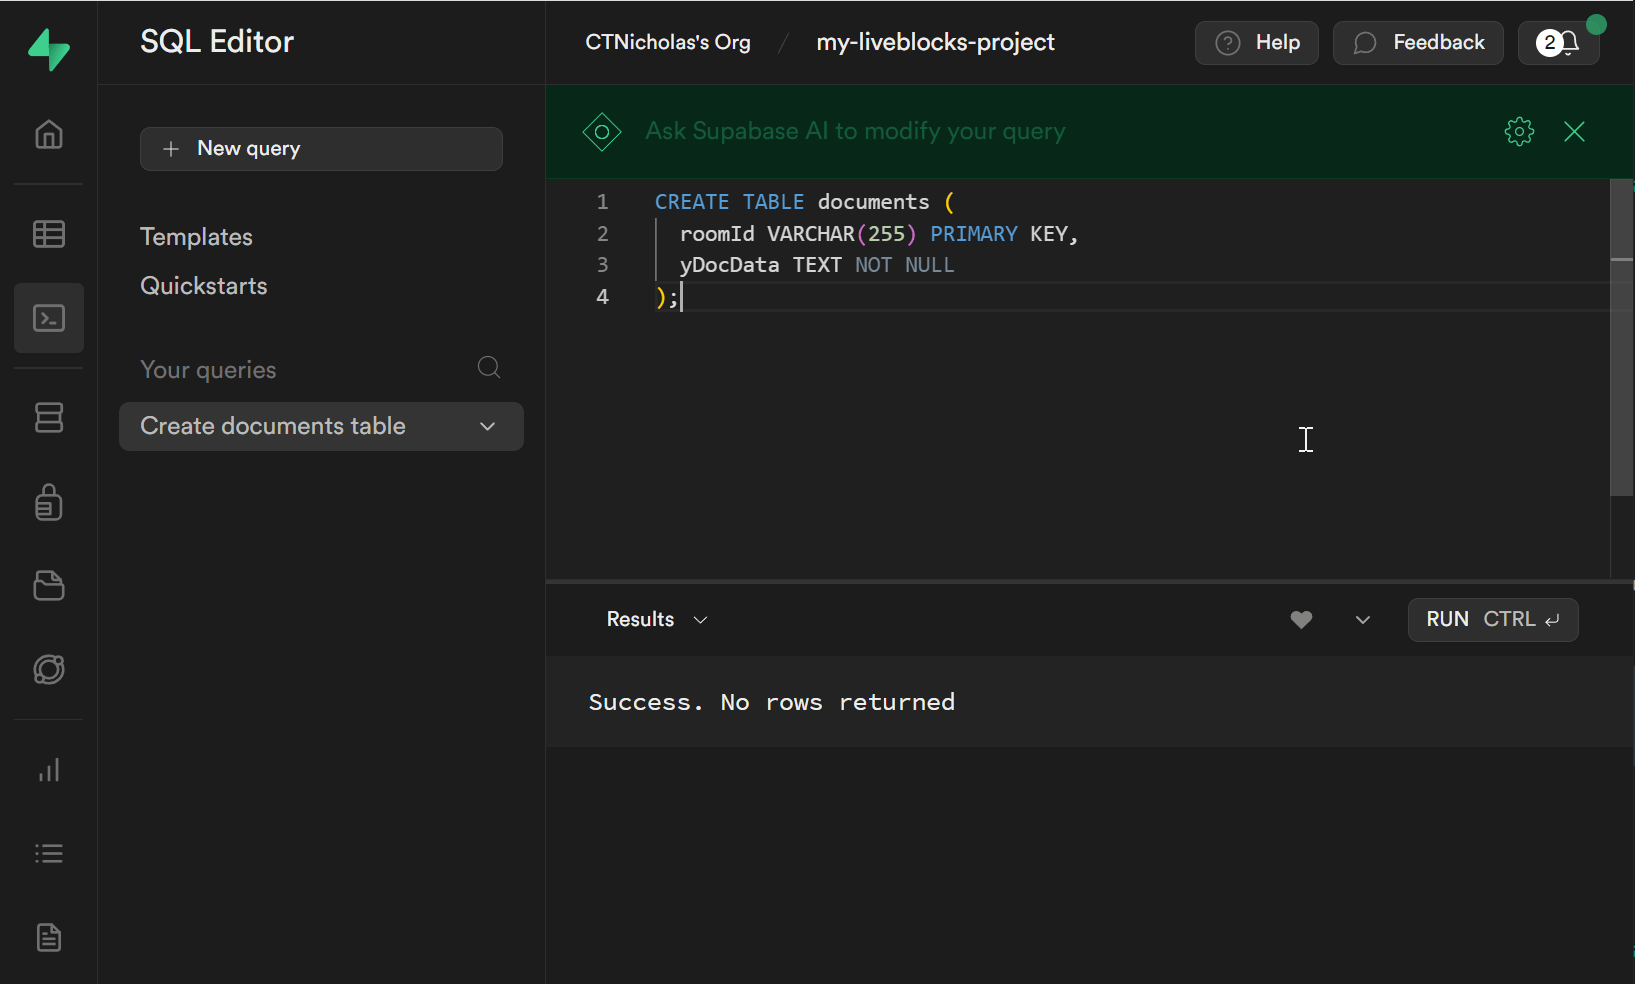This screenshot has width=1635, height=984.
Task: Switch to the Templates section
Action: pyautogui.click(x=196, y=237)
